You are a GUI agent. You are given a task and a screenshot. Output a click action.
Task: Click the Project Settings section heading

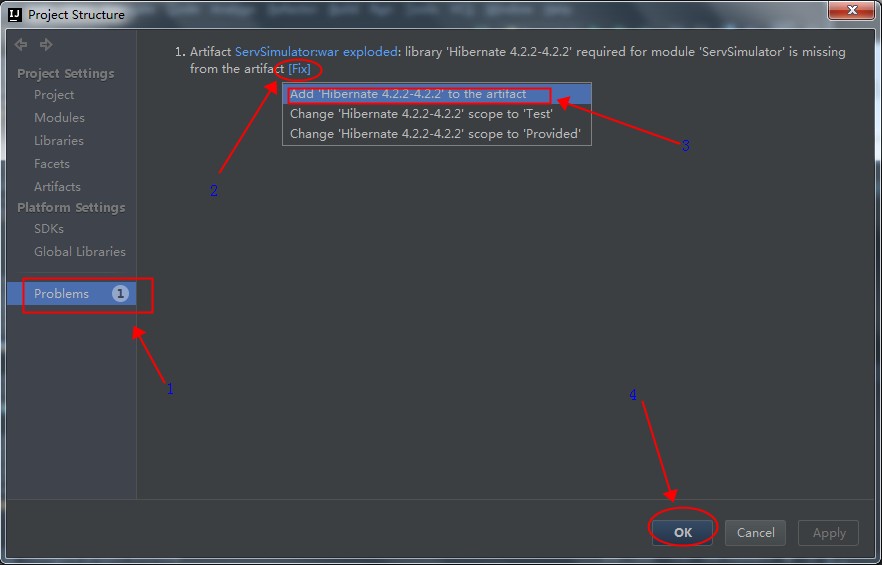point(65,74)
